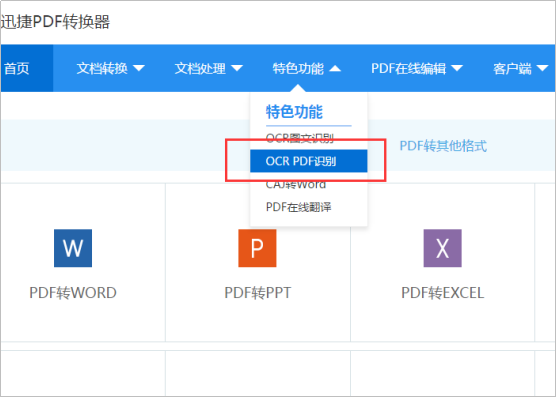Switch to the PDF转其他格式 tab

click(x=443, y=146)
